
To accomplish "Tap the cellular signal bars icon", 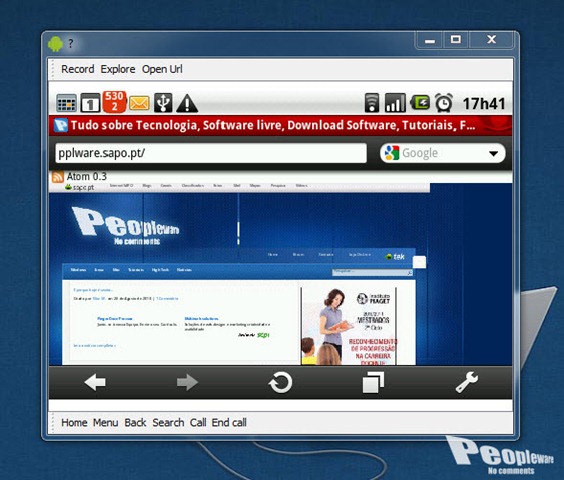I will (395, 103).
